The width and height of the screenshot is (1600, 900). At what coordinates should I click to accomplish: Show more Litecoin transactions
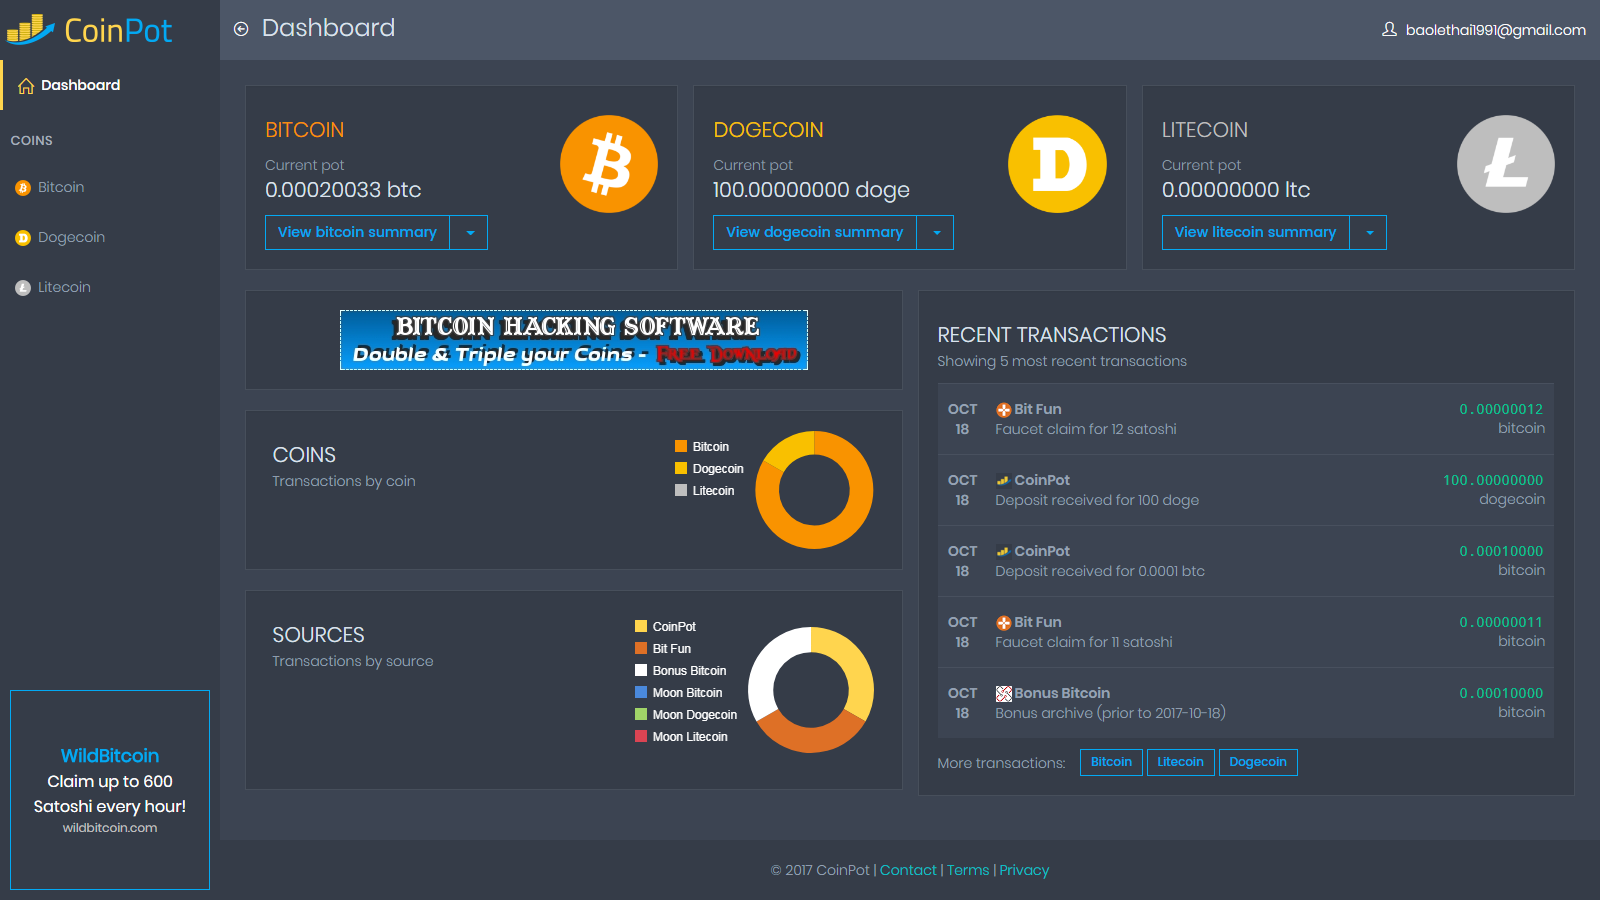pyautogui.click(x=1181, y=762)
